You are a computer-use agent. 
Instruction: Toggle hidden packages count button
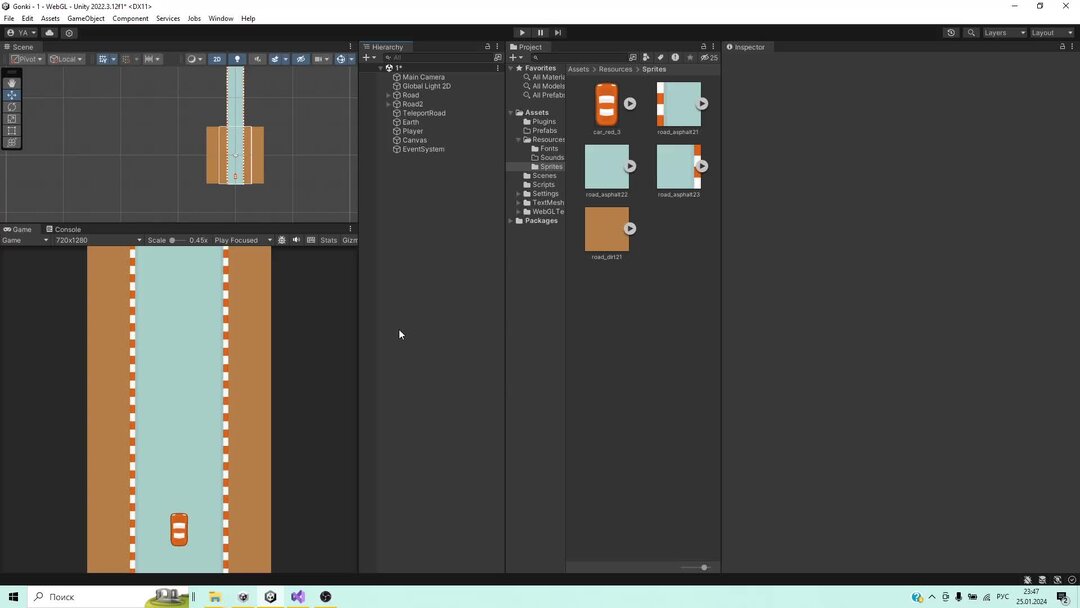[x=709, y=58]
